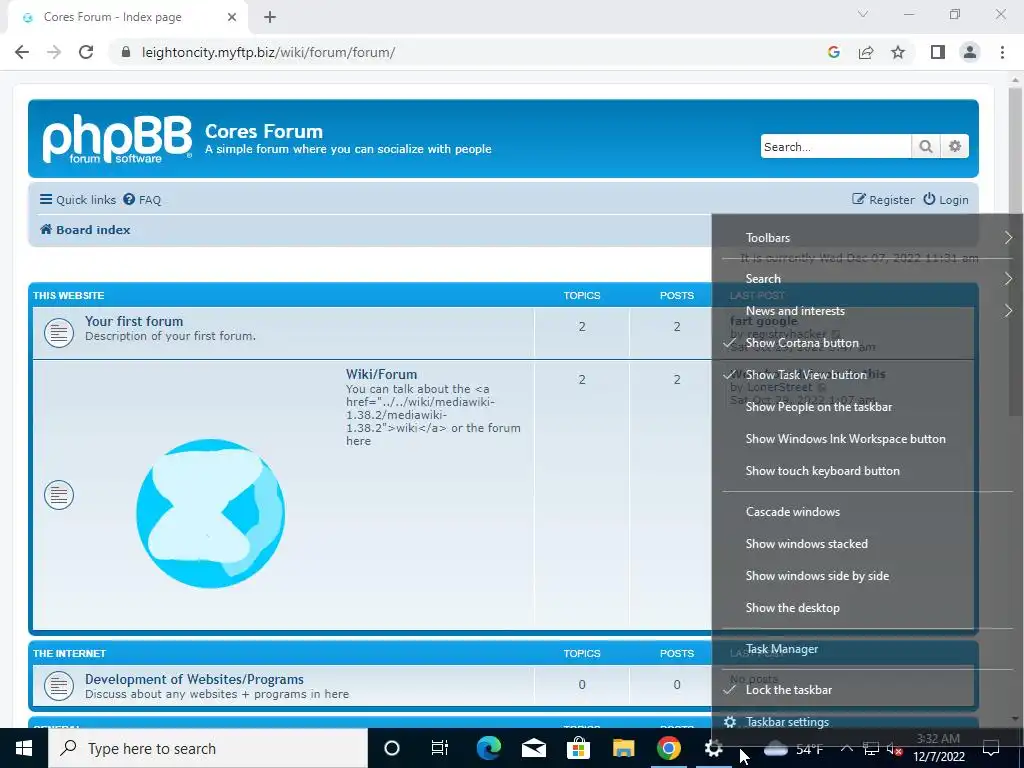
Task: Reload the current page
Action: click(86, 52)
